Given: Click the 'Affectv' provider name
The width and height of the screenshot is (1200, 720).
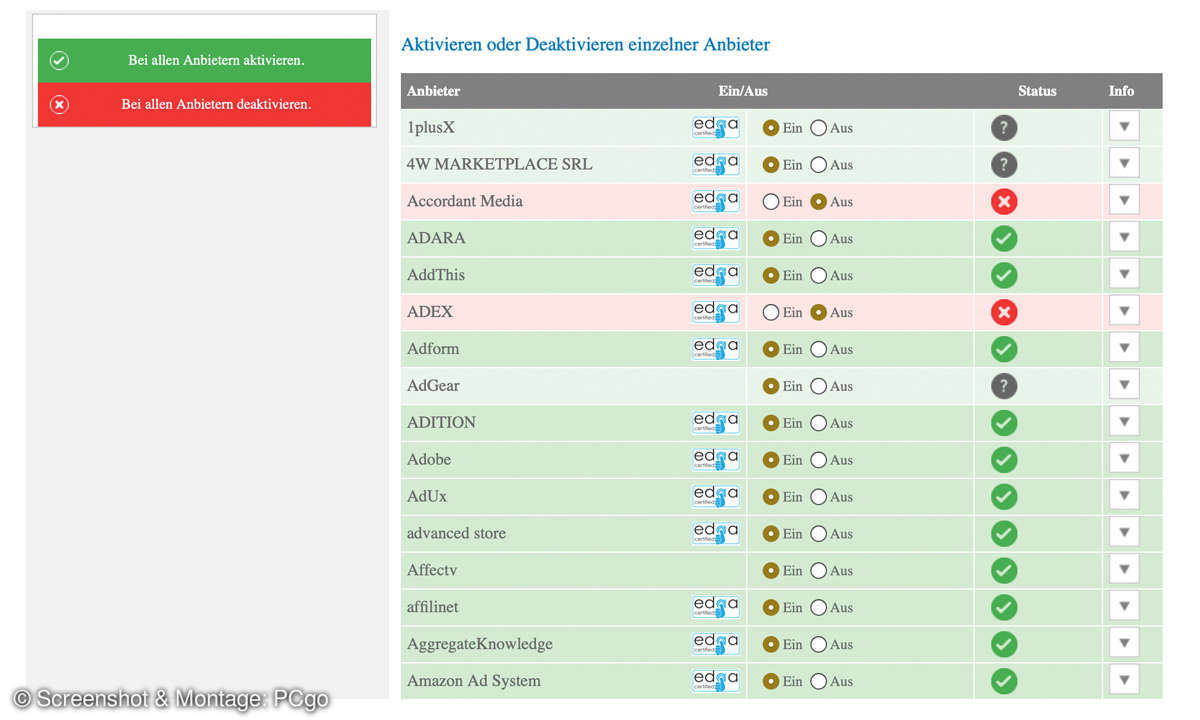Looking at the screenshot, I should (x=432, y=570).
